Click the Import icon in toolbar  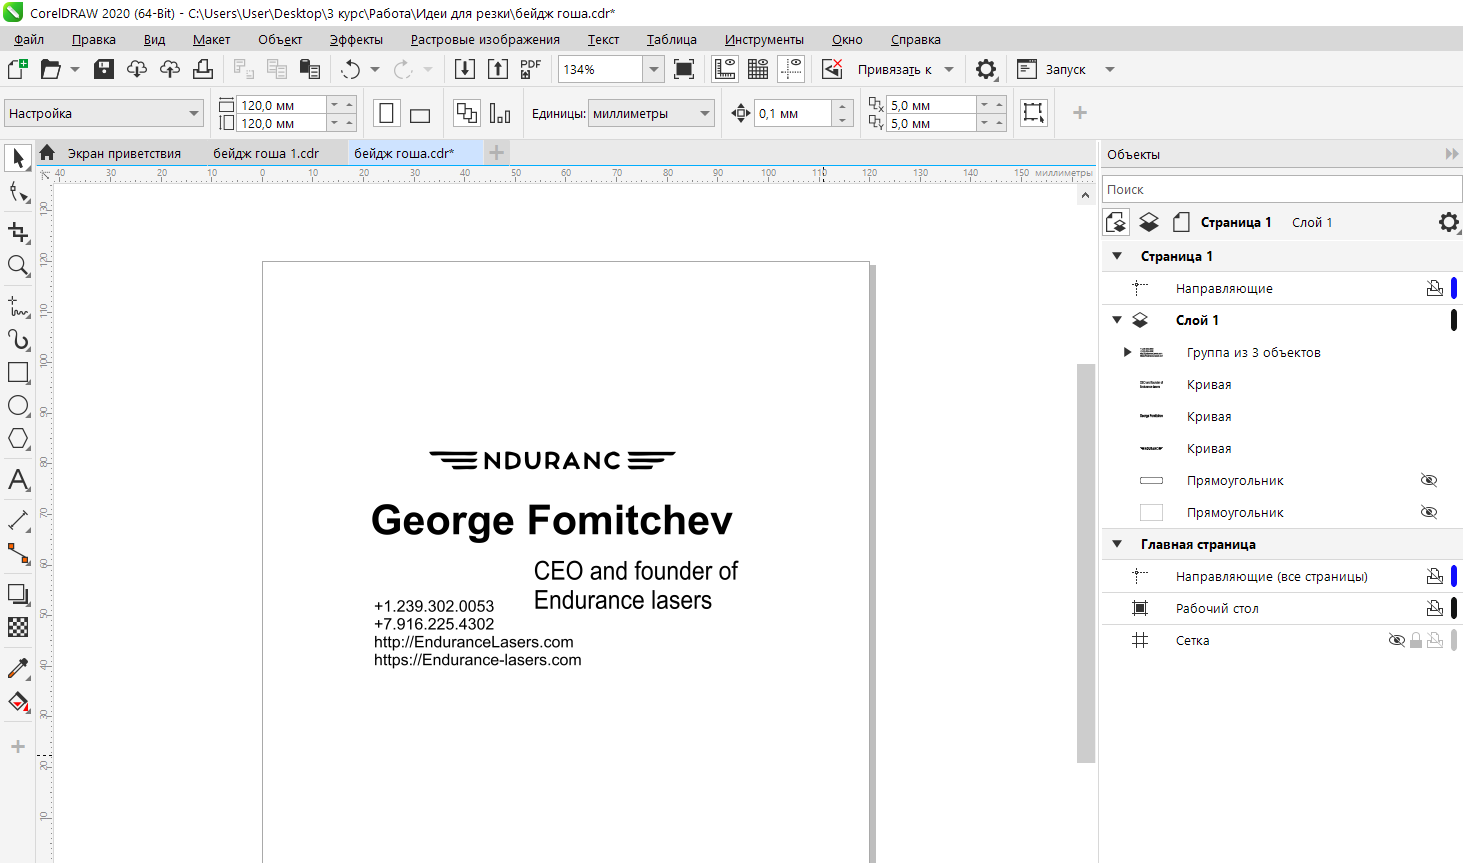[465, 69]
